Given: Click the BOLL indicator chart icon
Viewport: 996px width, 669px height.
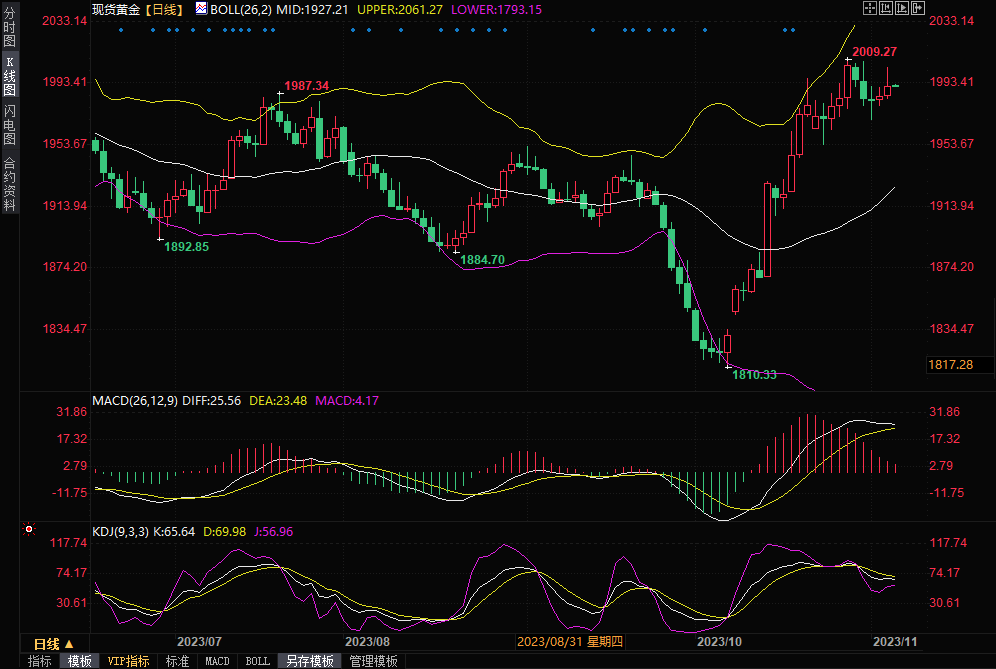Looking at the screenshot, I should (200, 9).
